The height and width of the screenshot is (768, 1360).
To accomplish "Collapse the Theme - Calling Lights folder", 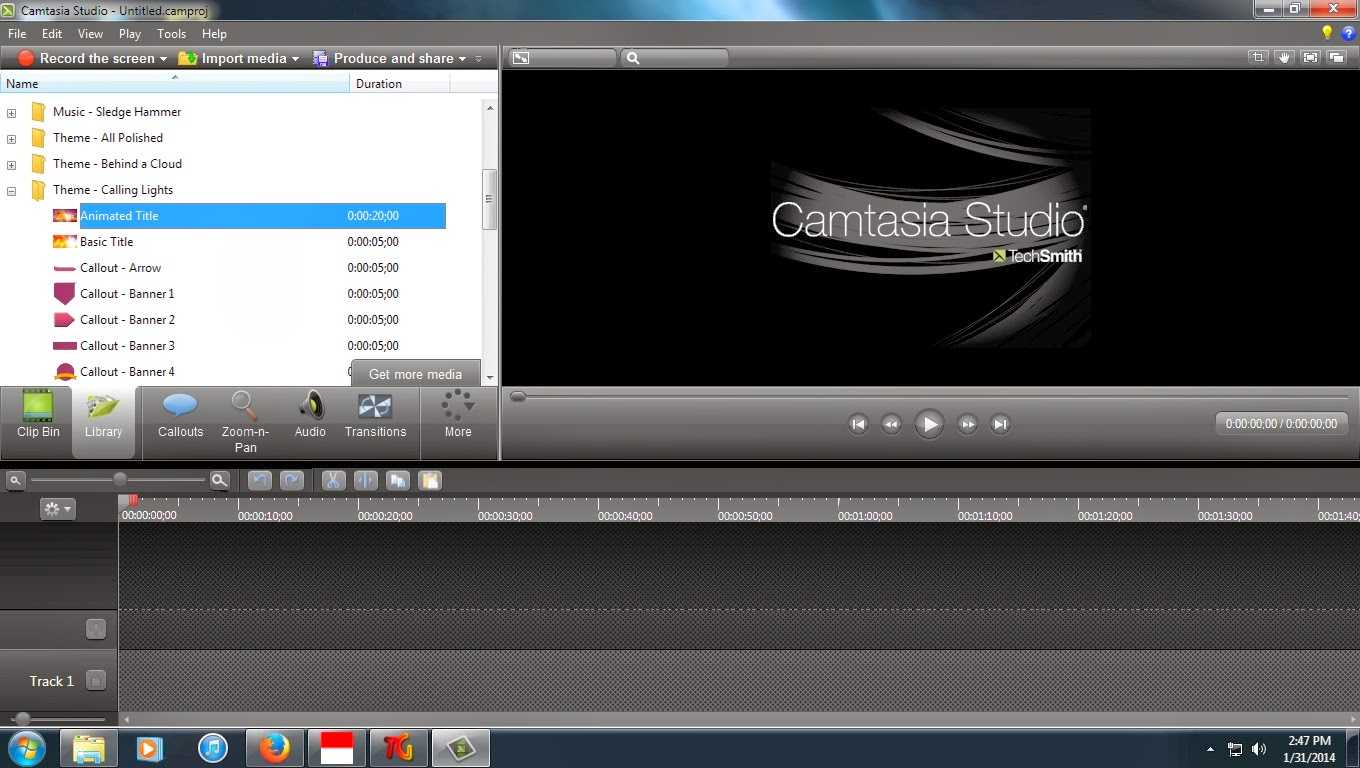I will (11, 191).
